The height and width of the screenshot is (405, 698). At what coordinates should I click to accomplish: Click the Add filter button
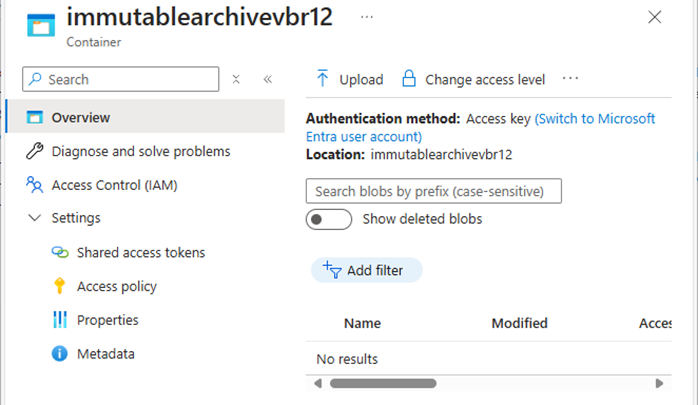coord(366,270)
